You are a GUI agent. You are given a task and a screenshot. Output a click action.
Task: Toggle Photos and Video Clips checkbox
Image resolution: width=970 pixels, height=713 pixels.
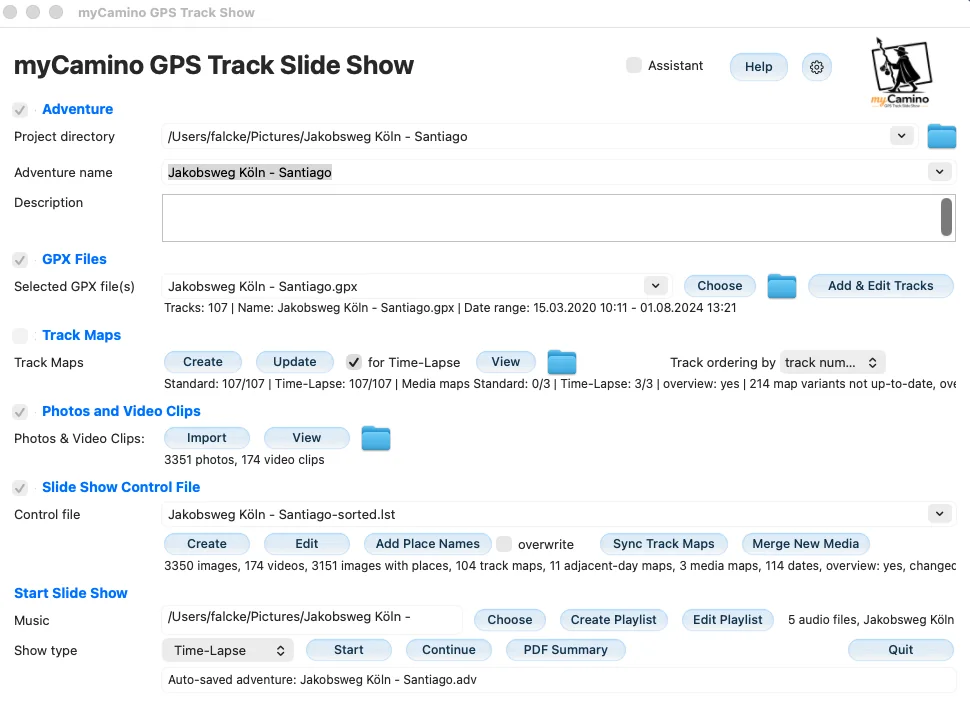(x=20, y=412)
